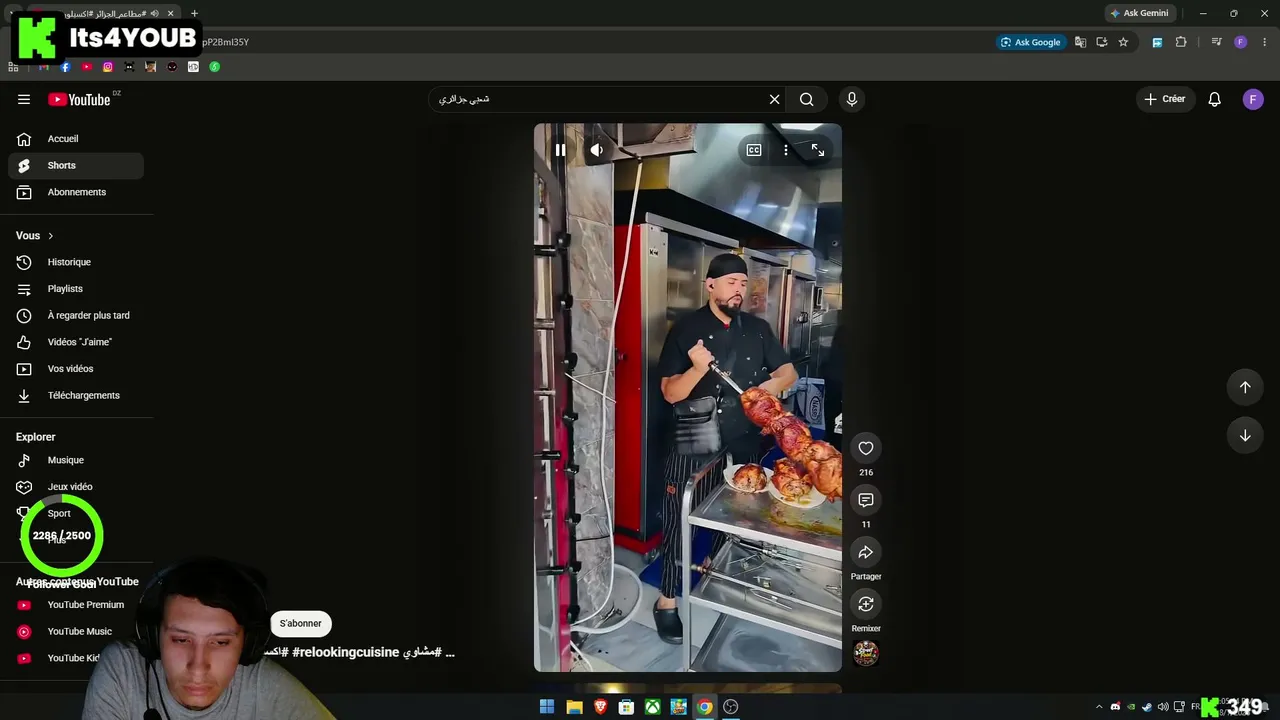Select Shorts in the sidebar

[76, 165]
